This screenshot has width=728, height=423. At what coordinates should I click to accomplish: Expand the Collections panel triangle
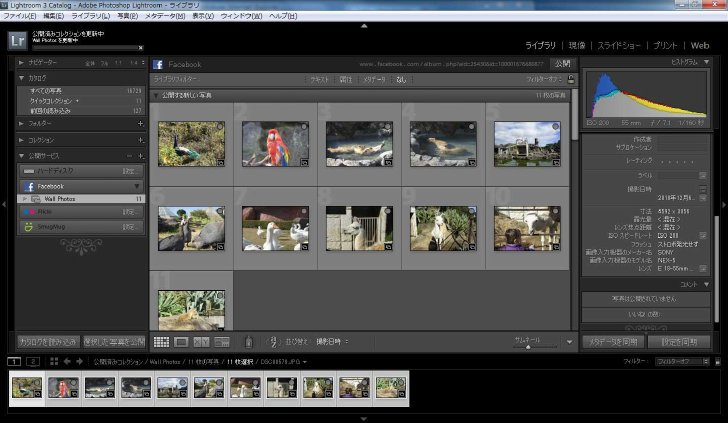tap(21, 140)
